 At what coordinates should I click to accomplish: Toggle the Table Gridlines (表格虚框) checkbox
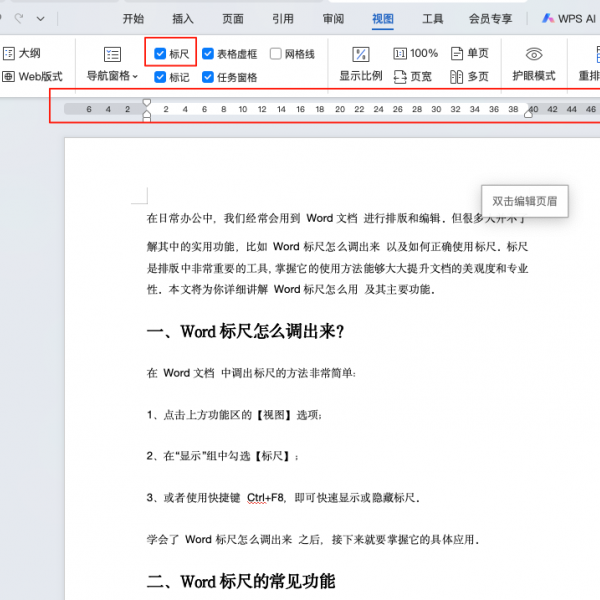coord(208,54)
